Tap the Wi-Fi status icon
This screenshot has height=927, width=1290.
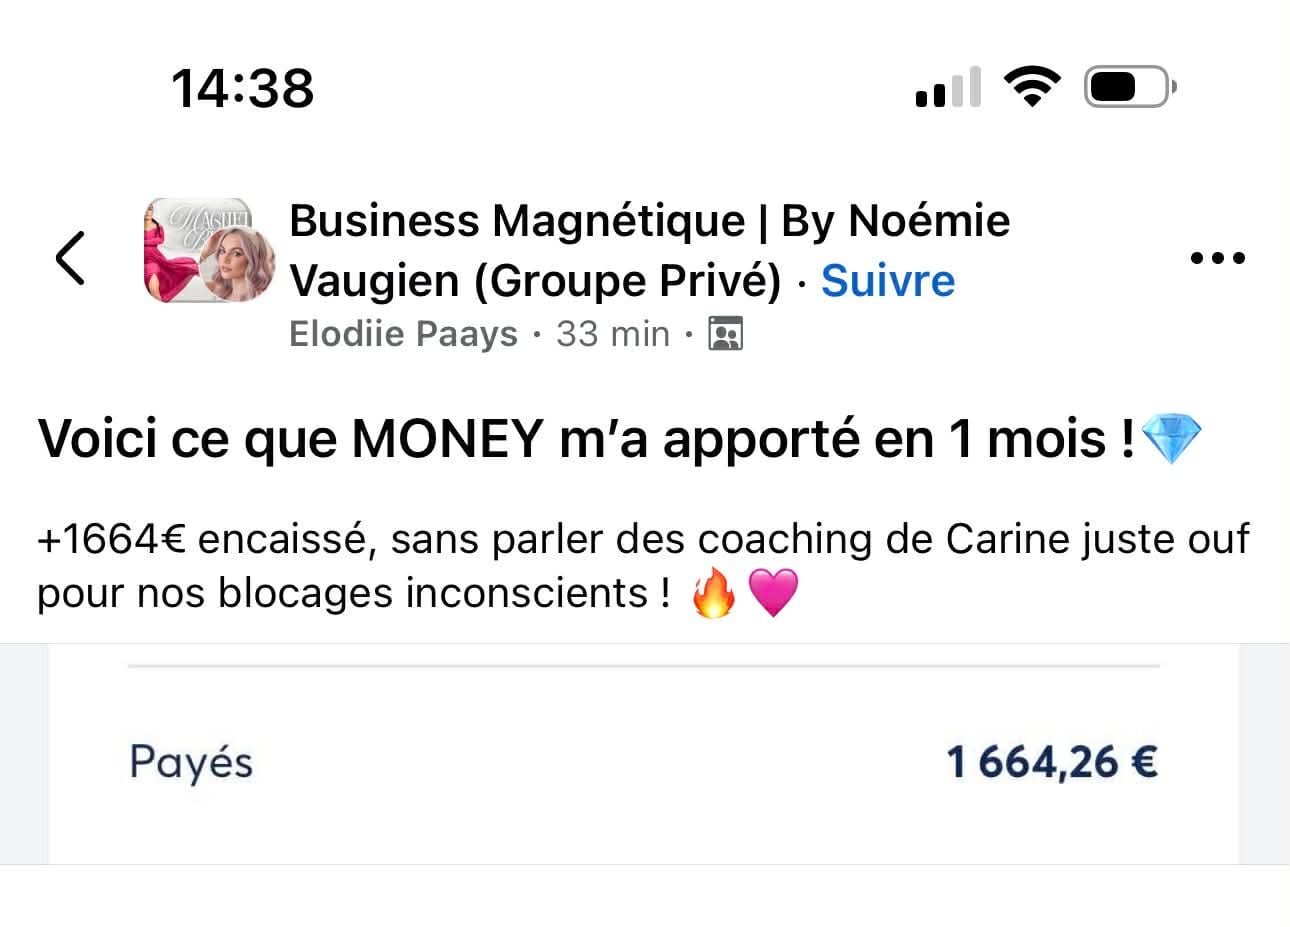(x=1032, y=87)
